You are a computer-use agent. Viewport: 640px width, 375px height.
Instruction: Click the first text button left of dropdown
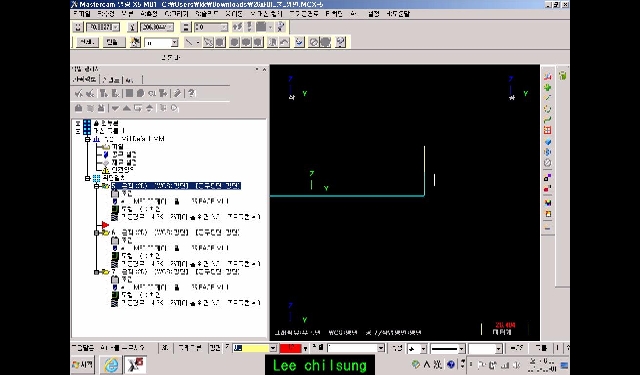(x=87, y=42)
